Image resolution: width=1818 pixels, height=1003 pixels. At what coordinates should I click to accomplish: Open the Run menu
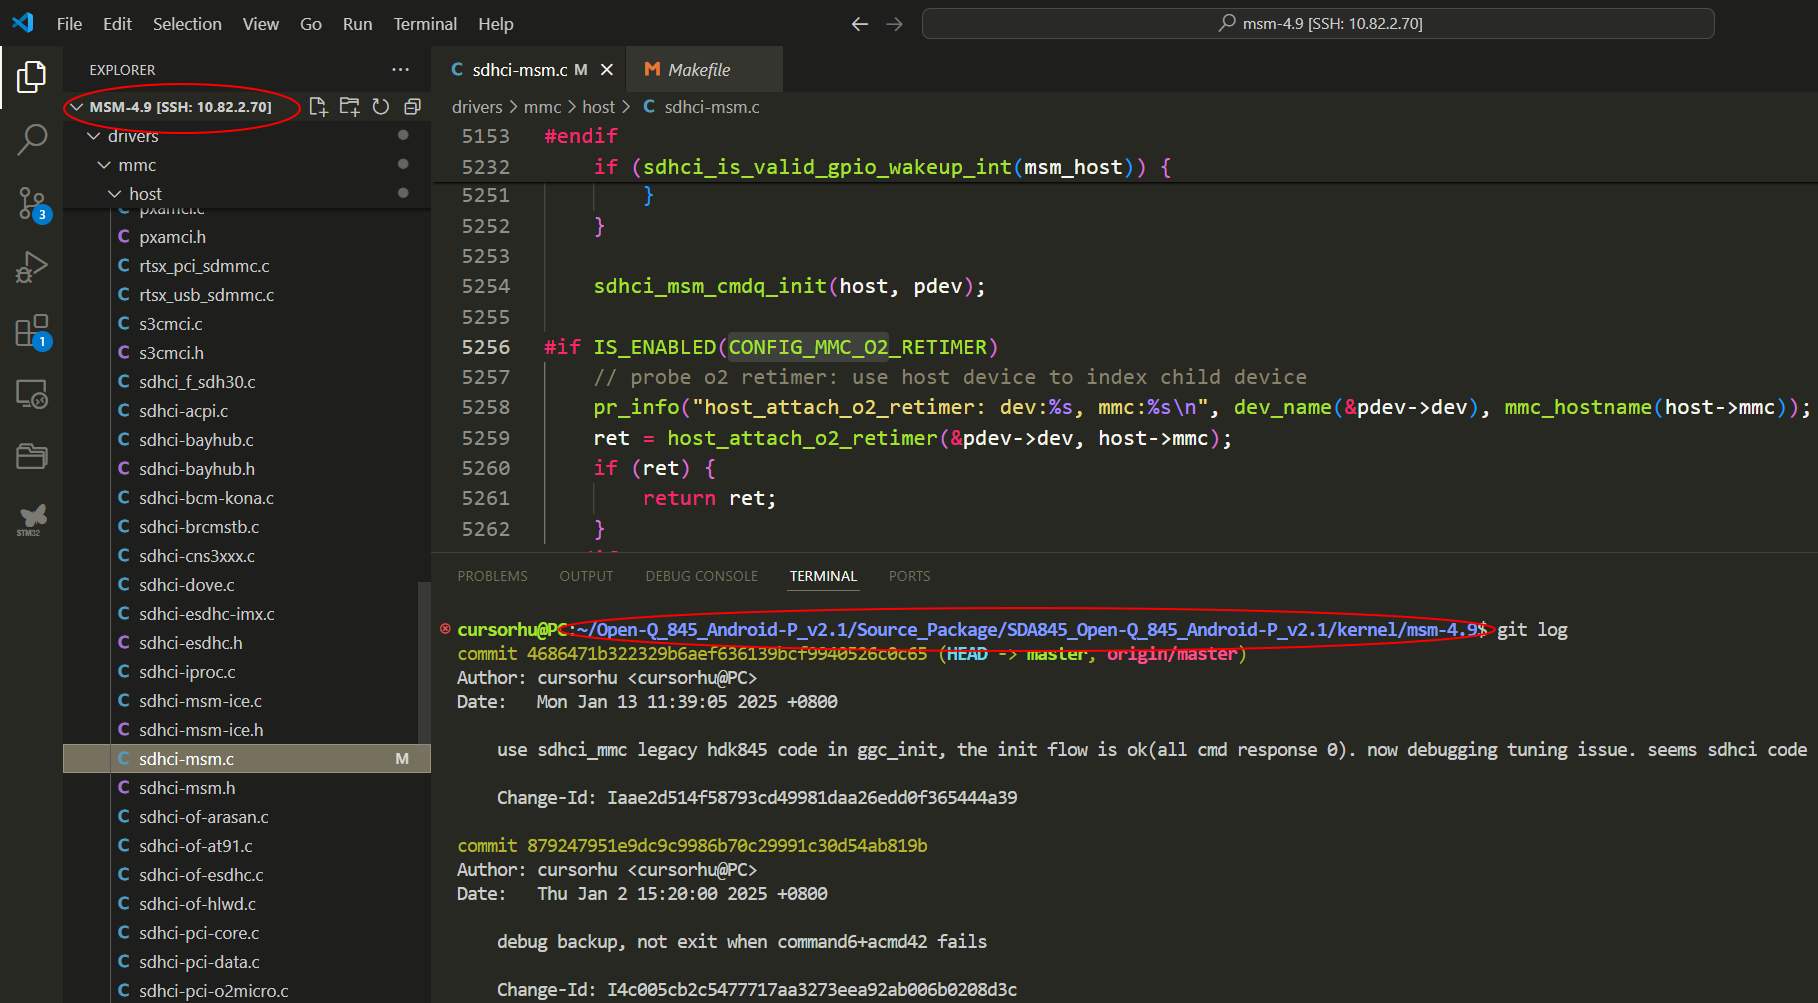(357, 24)
